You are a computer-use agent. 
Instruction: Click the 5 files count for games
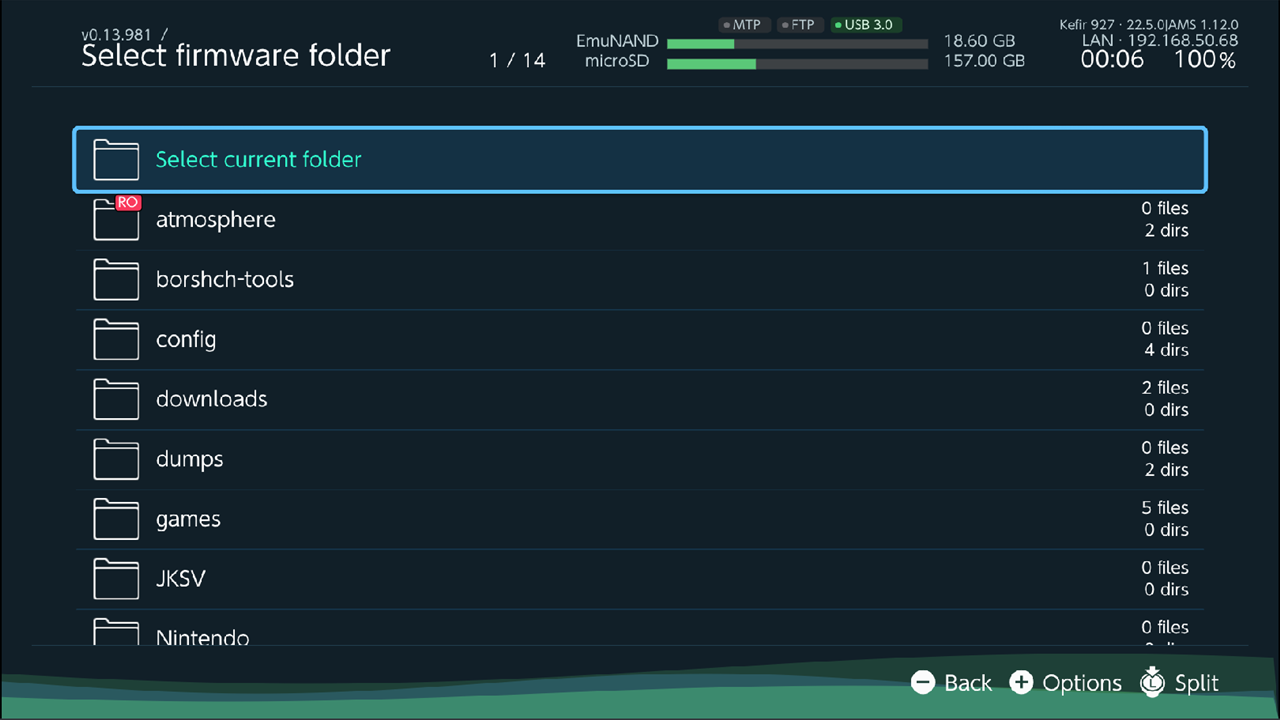point(1165,508)
